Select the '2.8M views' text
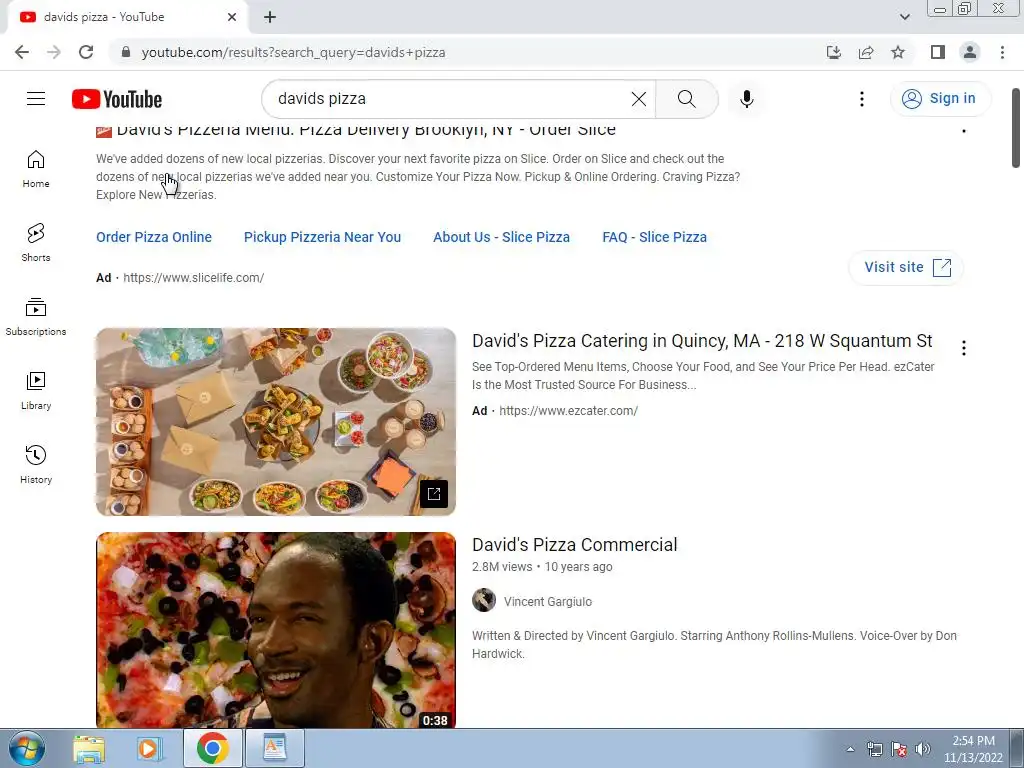The image size is (1024, 768). click(x=502, y=567)
